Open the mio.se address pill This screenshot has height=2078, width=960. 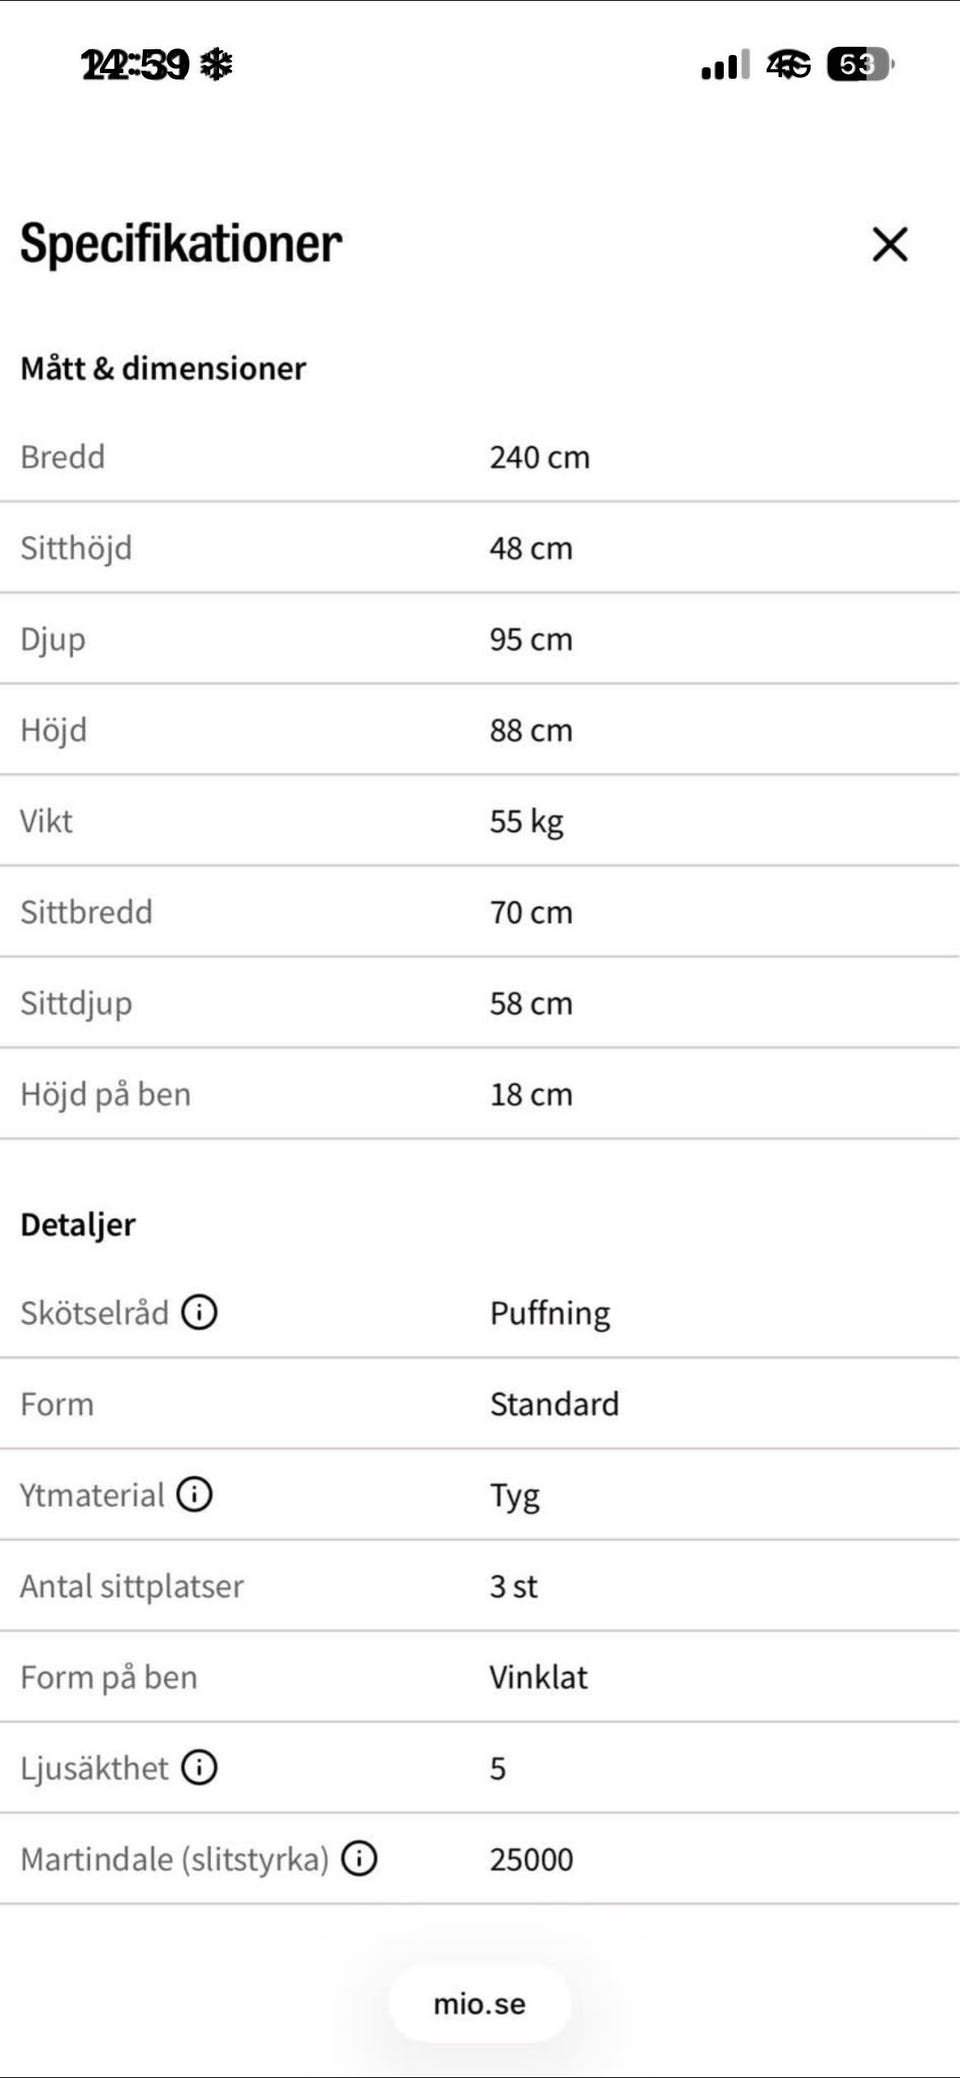click(480, 2004)
